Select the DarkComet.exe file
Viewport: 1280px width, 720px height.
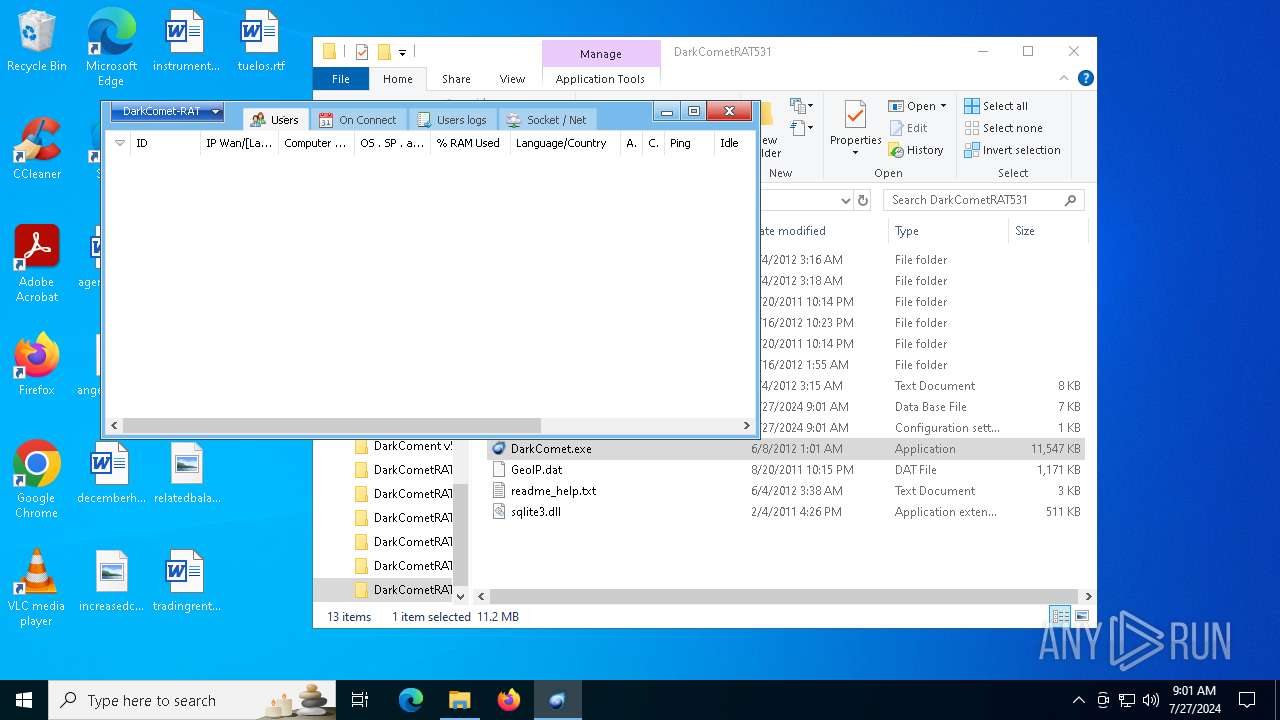[x=785, y=449]
